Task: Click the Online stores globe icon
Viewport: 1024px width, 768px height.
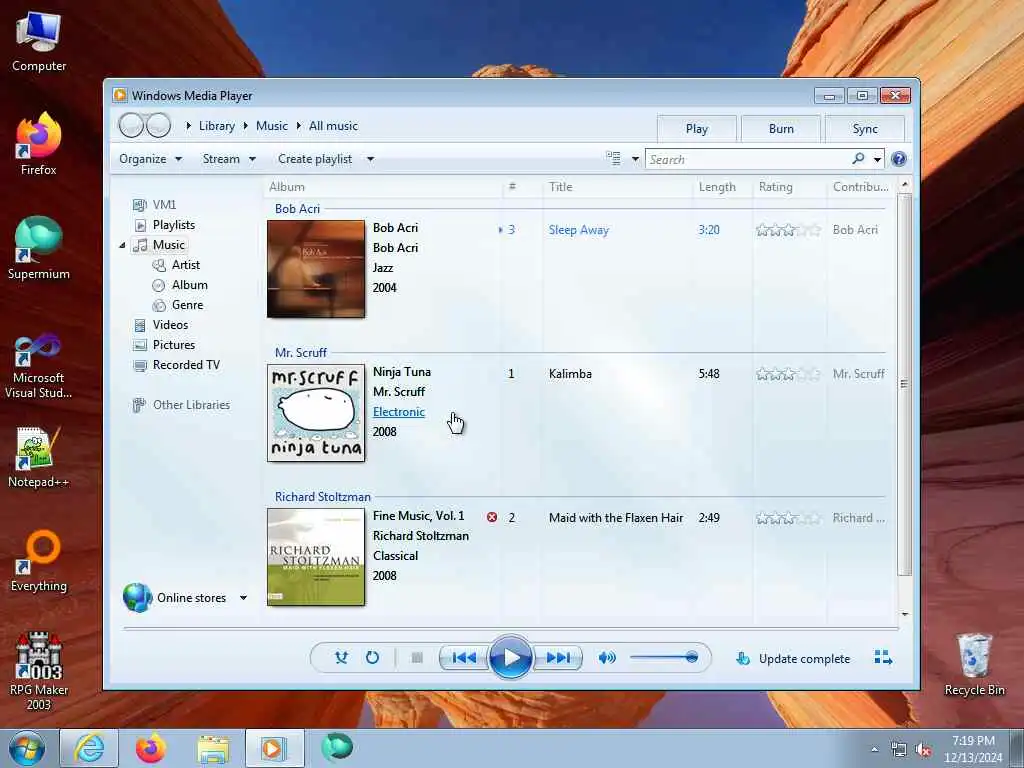Action: (138, 598)
